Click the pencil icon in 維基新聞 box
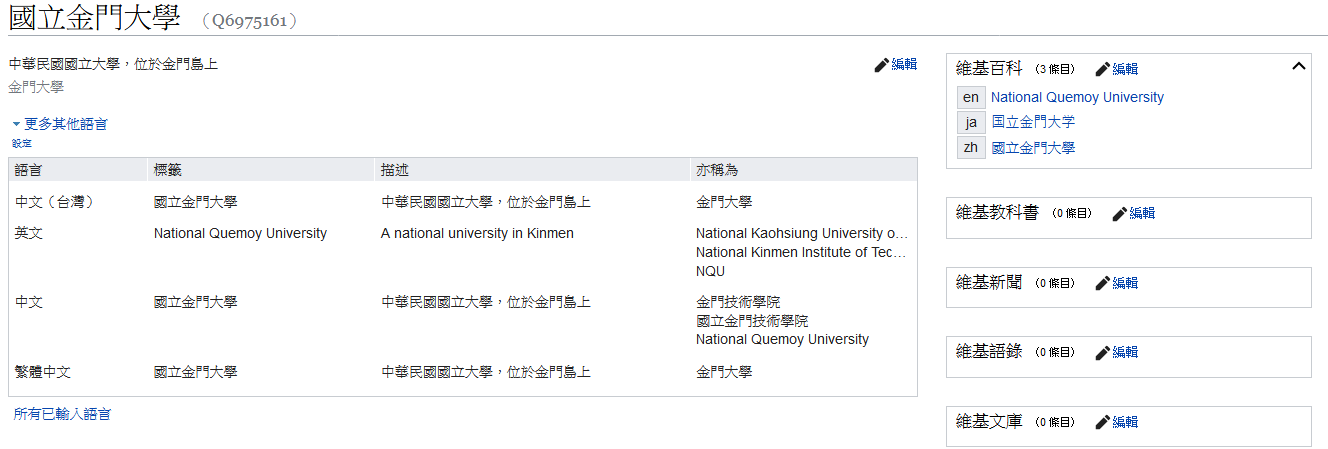Image resolution: width=1328 pixels, height=449 pixels. coord(1103,283)
